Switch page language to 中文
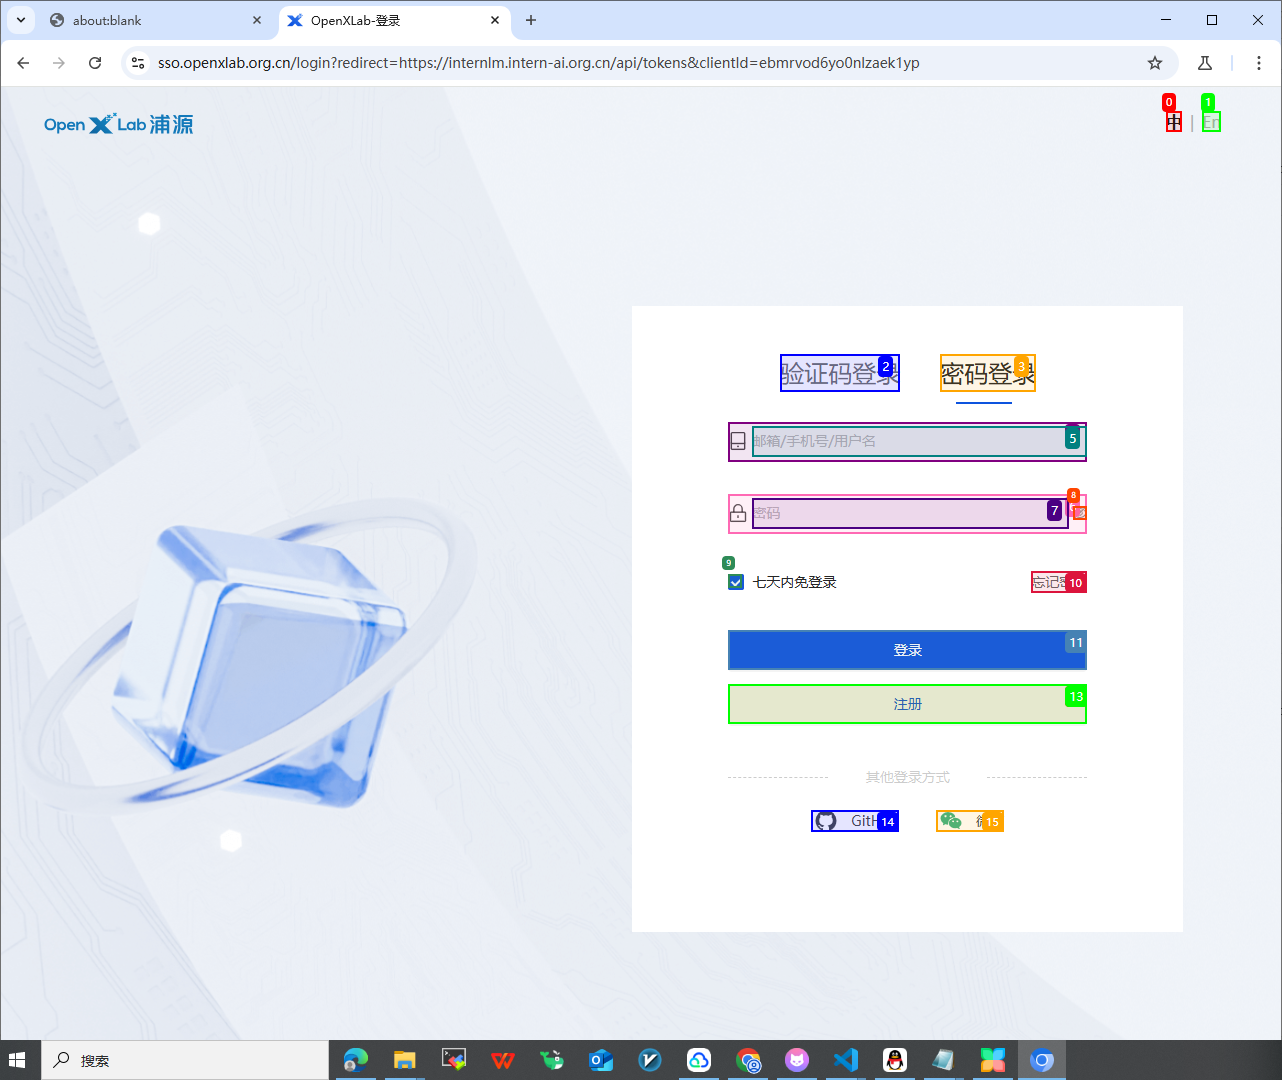1282x1080 pixels. [x=1174, y=122]
